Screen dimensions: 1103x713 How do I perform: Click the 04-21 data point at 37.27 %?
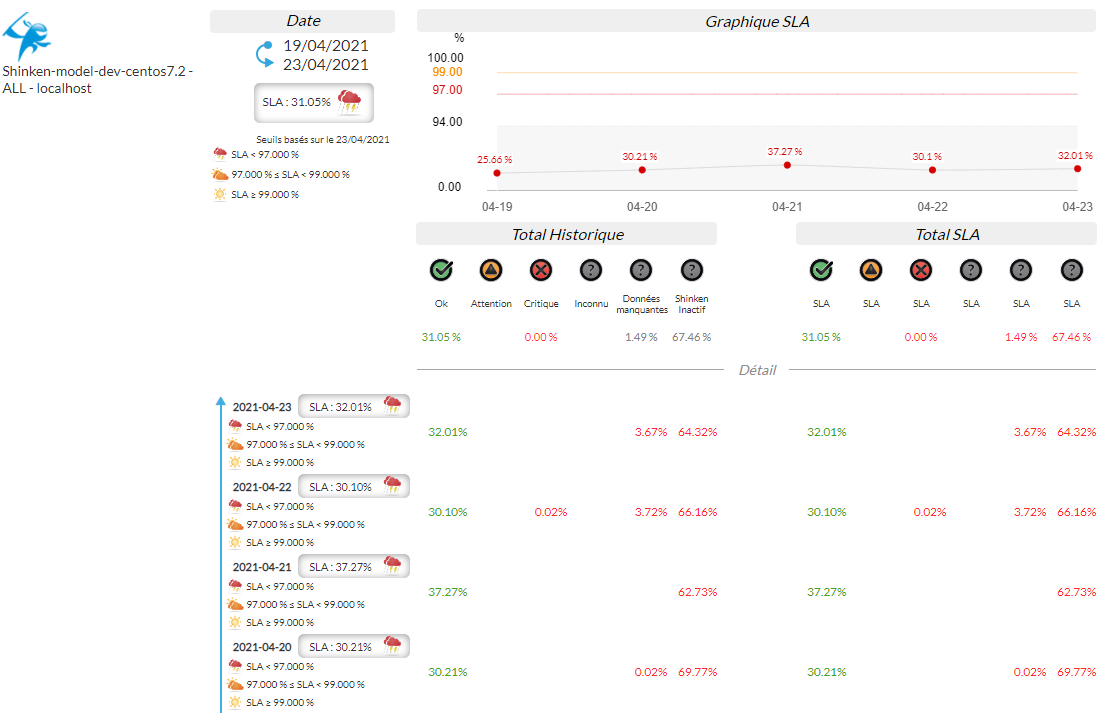[x=787, y=165]
